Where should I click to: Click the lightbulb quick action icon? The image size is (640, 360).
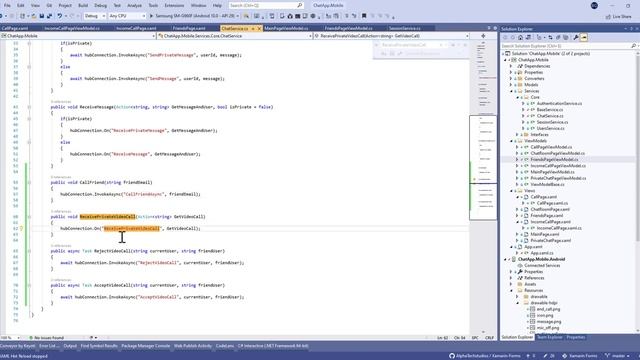coord(21,229)
